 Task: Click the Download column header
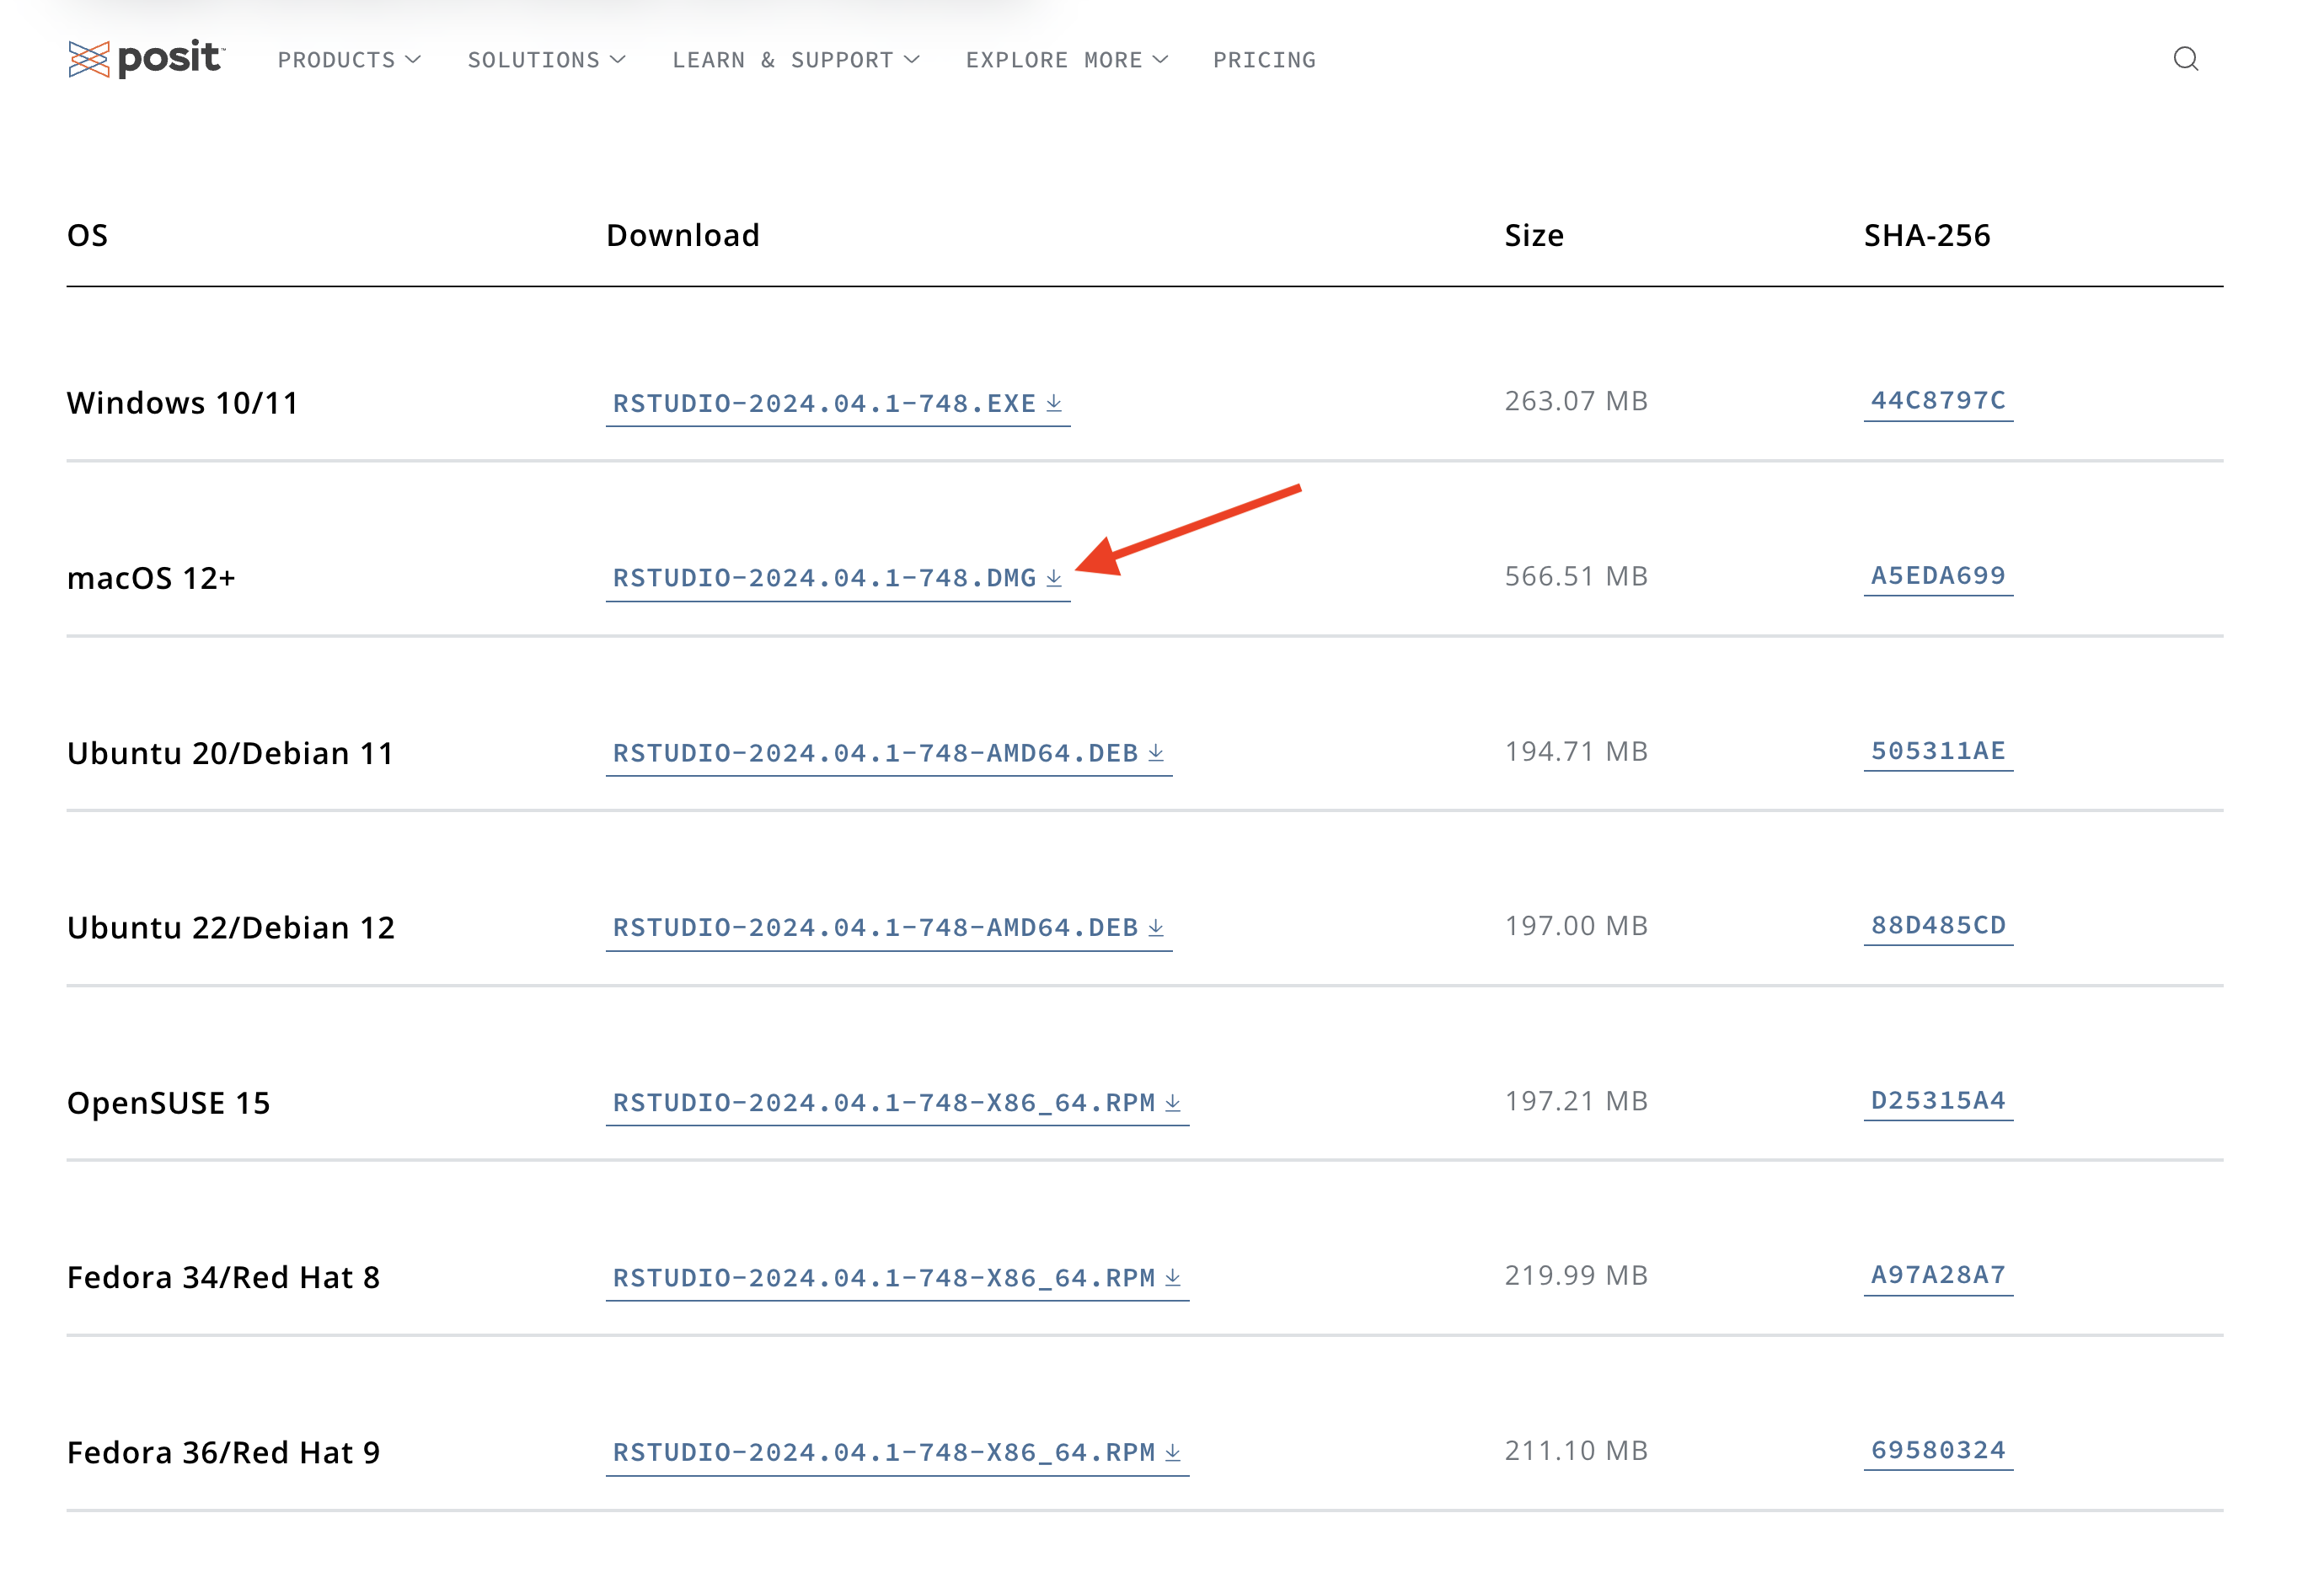pos(683,235)
